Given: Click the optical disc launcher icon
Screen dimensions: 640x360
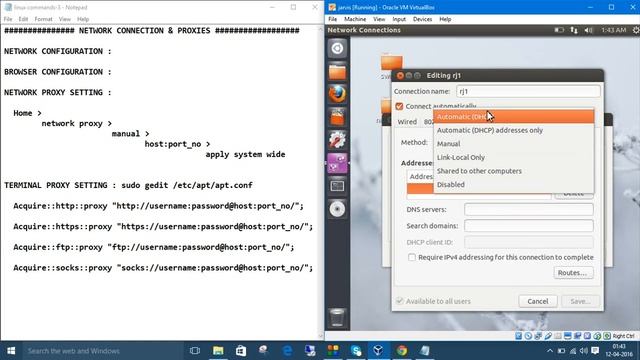Looking at the screenshot, I should [337, 209].
